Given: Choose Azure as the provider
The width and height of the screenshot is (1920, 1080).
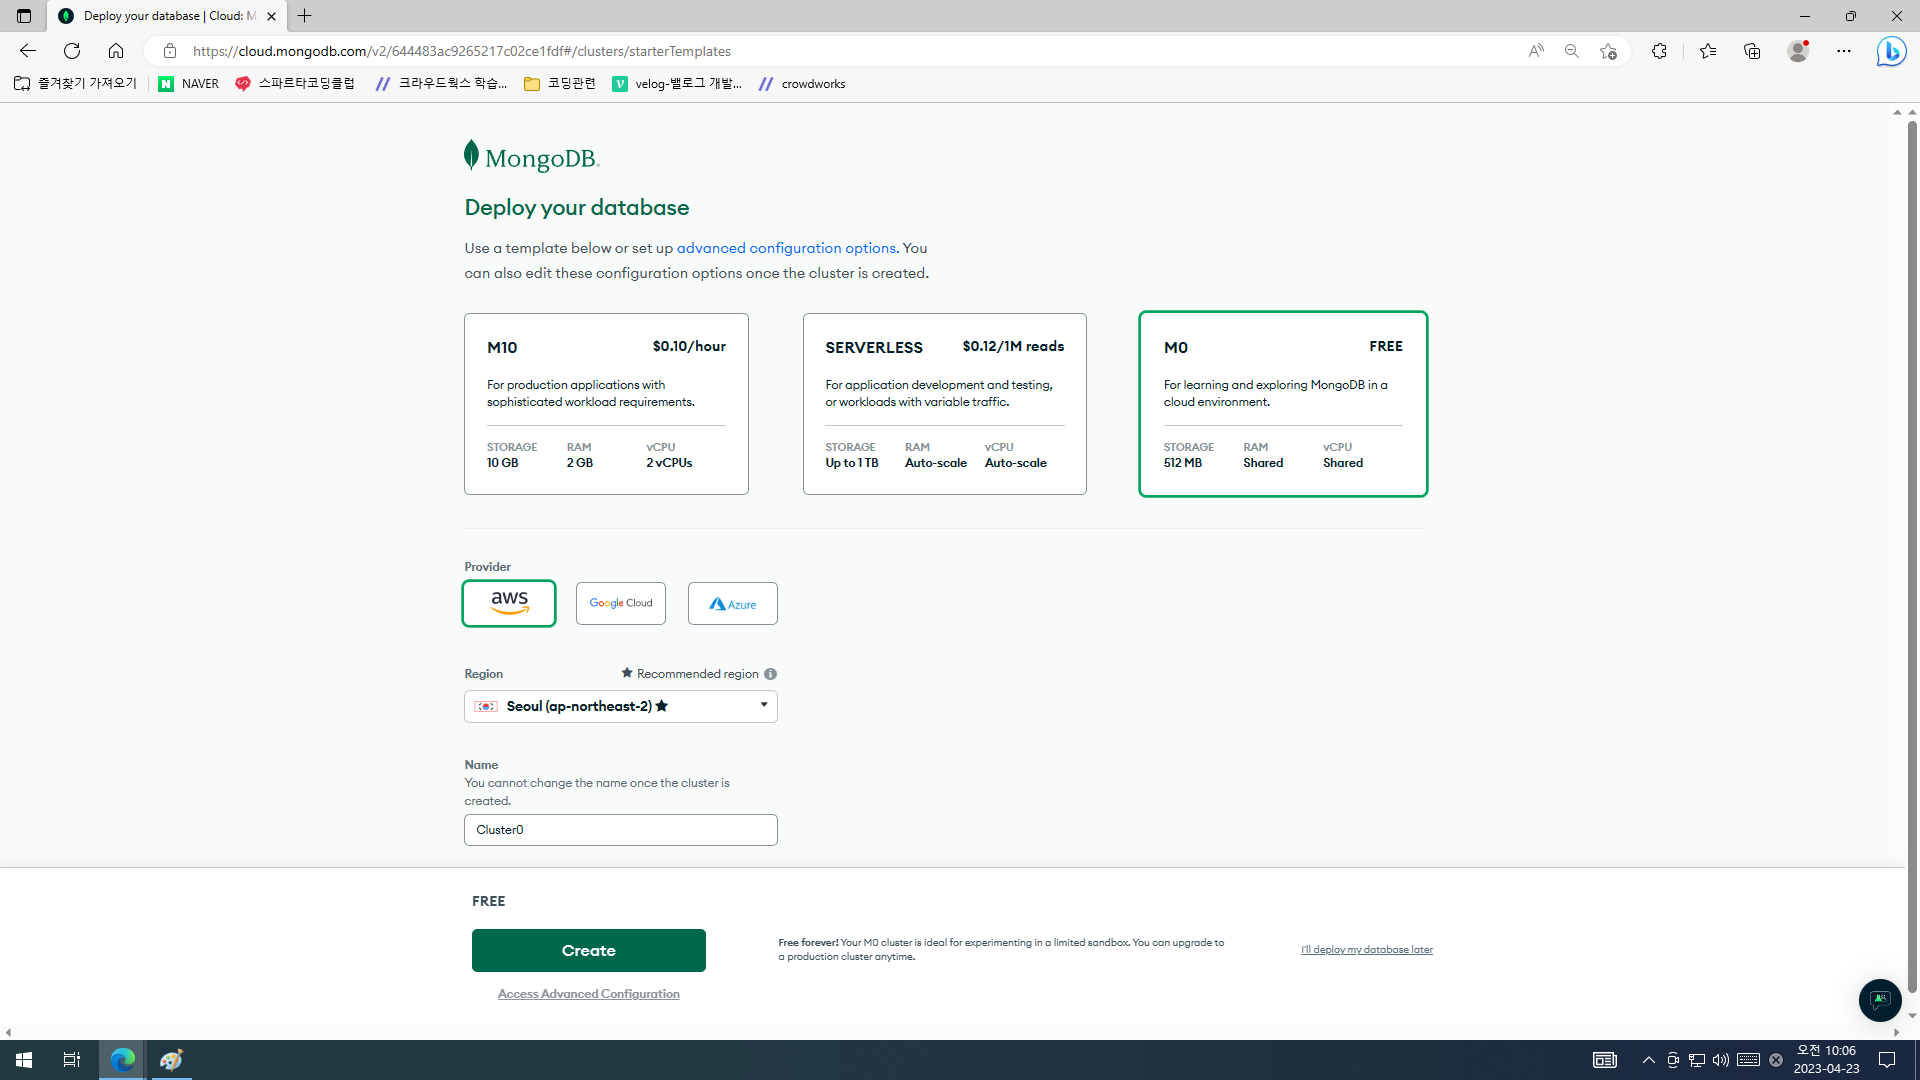Looking at the screenshot, I should 733,604.
